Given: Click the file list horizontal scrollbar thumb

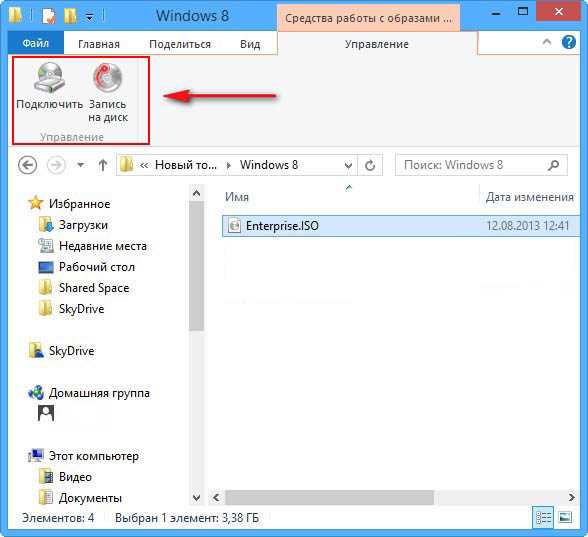Looking at the screenshot, I should coord(329,498).
